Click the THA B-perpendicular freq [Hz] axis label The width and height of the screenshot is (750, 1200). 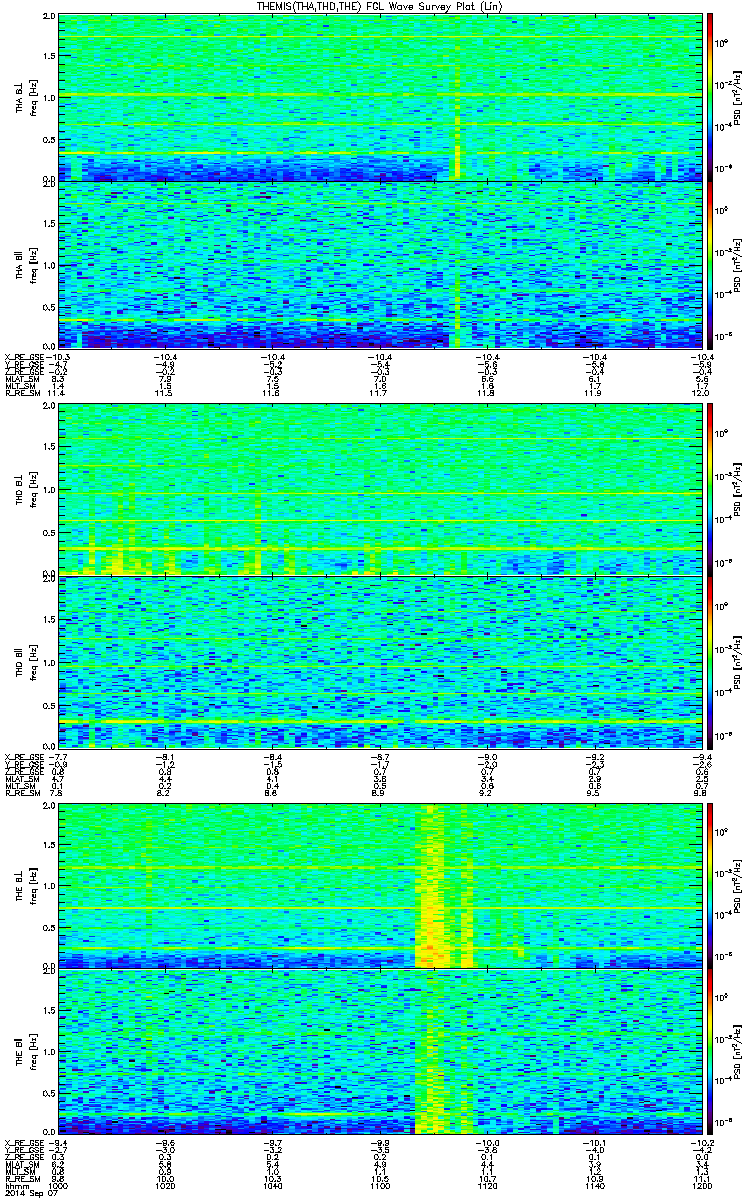pyautogui.click(x=32, y=97)
